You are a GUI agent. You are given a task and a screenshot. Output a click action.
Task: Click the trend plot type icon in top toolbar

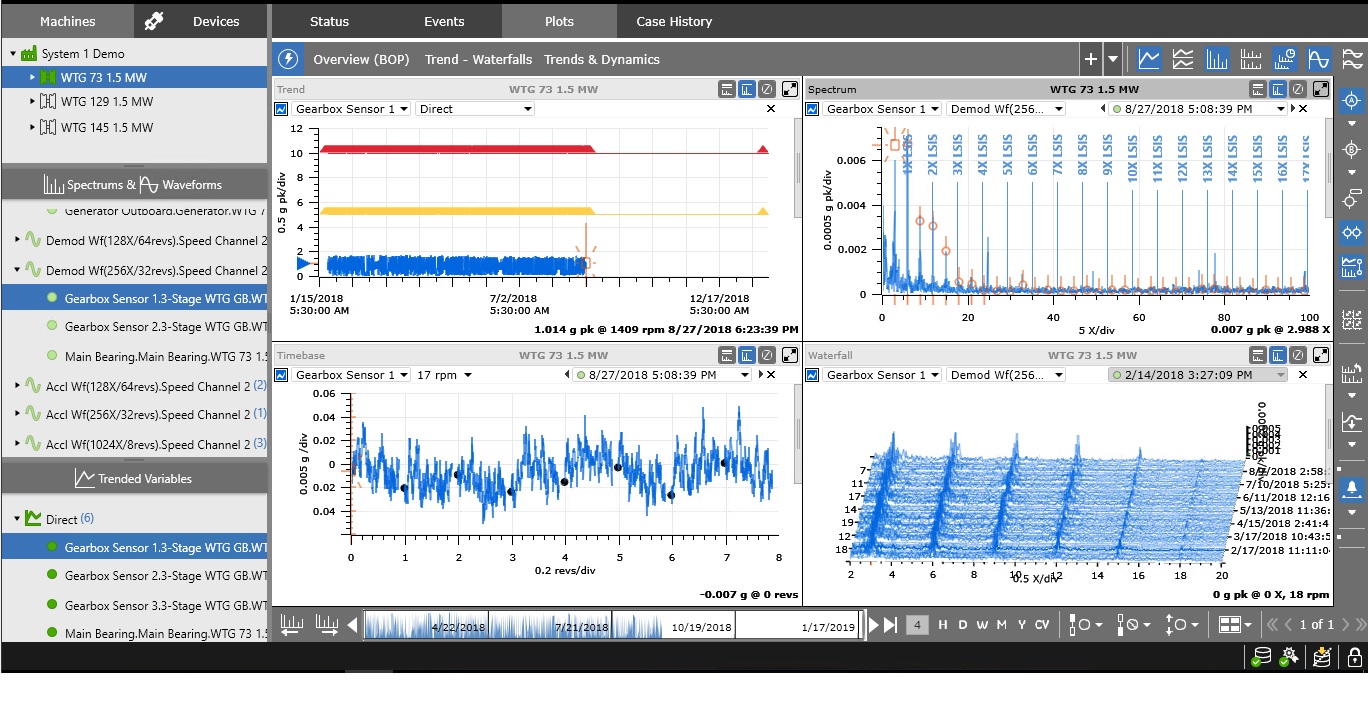point(1149,59)
